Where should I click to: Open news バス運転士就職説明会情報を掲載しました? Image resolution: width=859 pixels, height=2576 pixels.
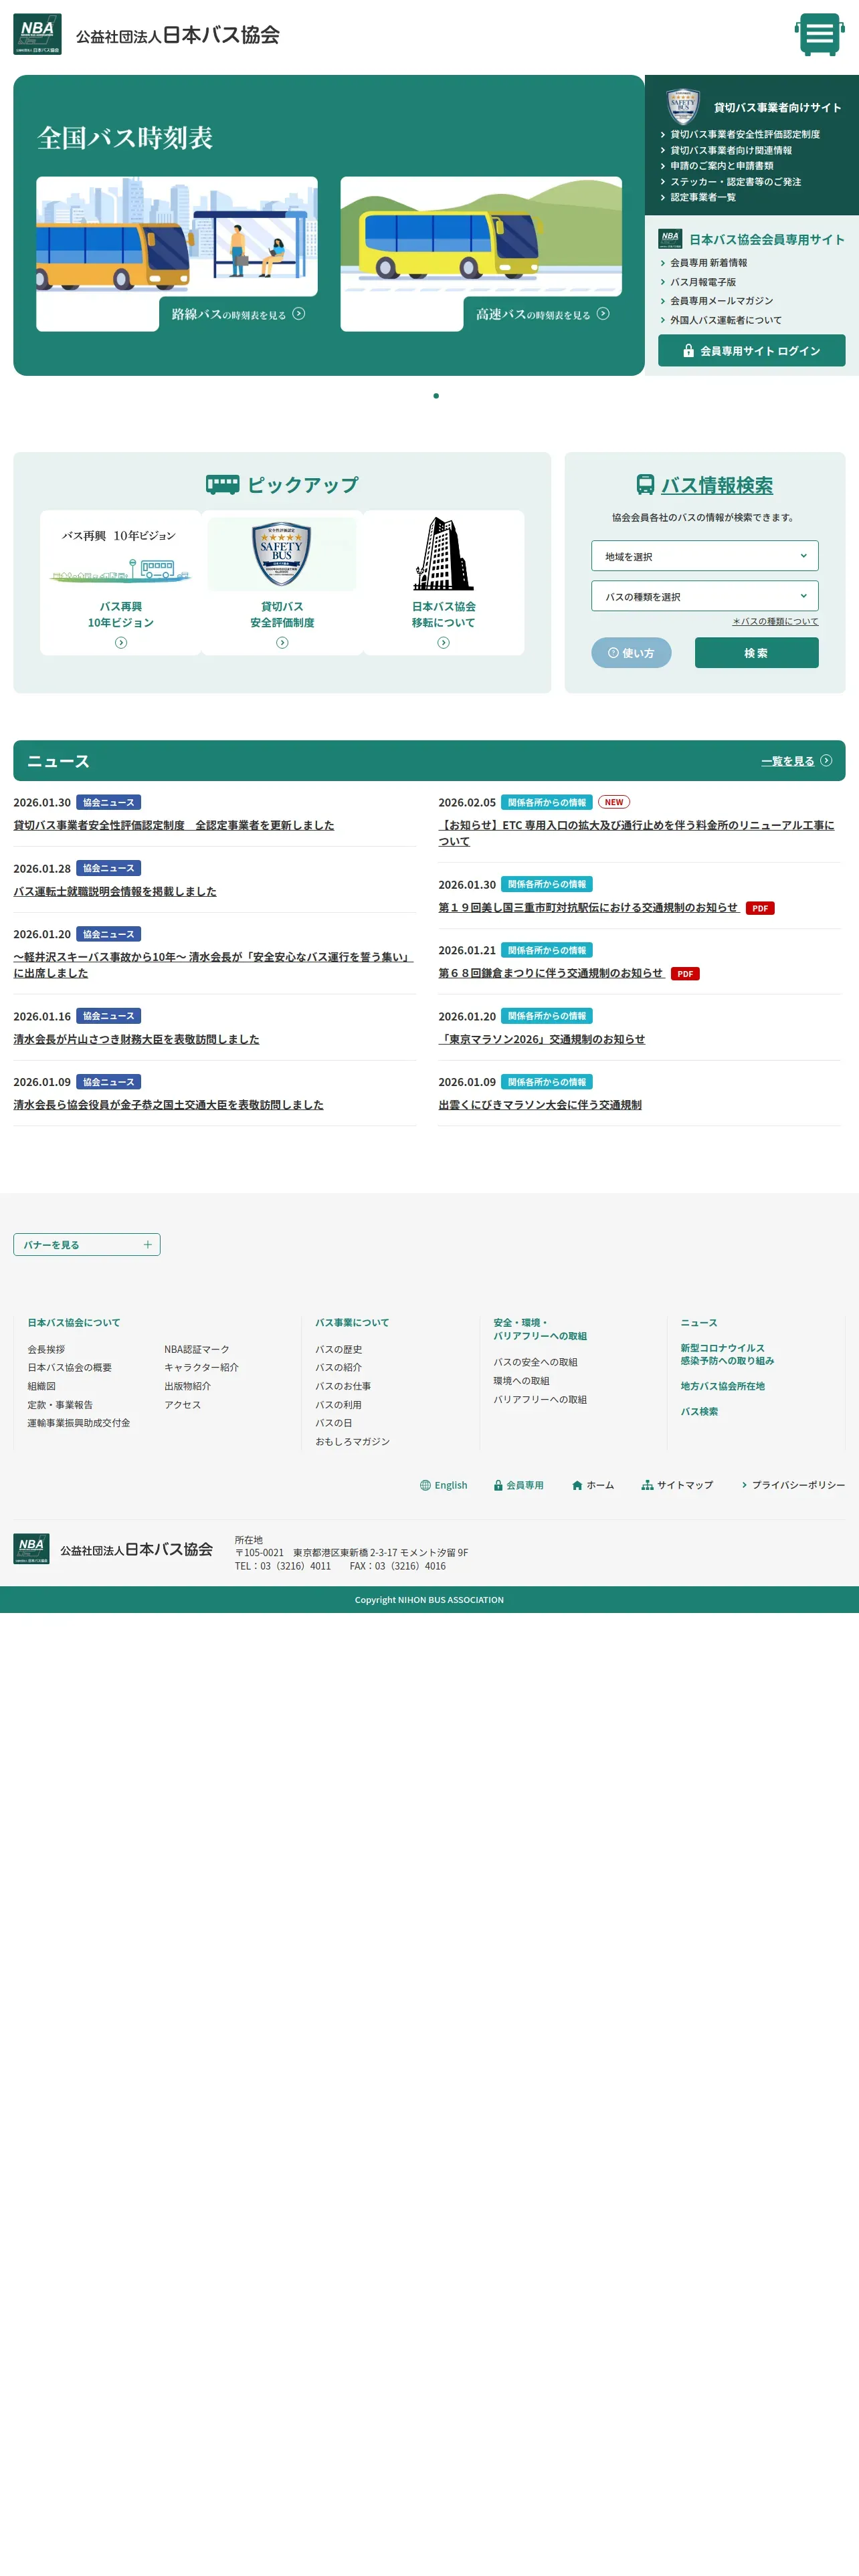click(x=115, y=891)
